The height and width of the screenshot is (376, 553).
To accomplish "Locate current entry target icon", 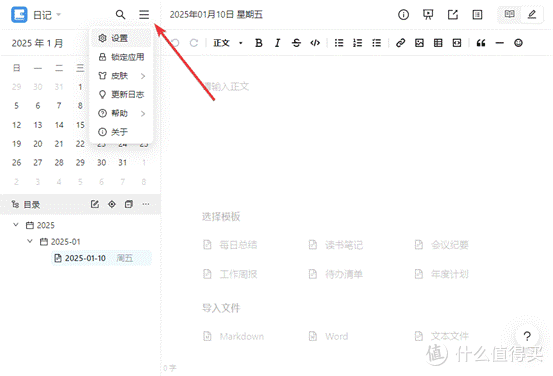I will click(112, 204).
